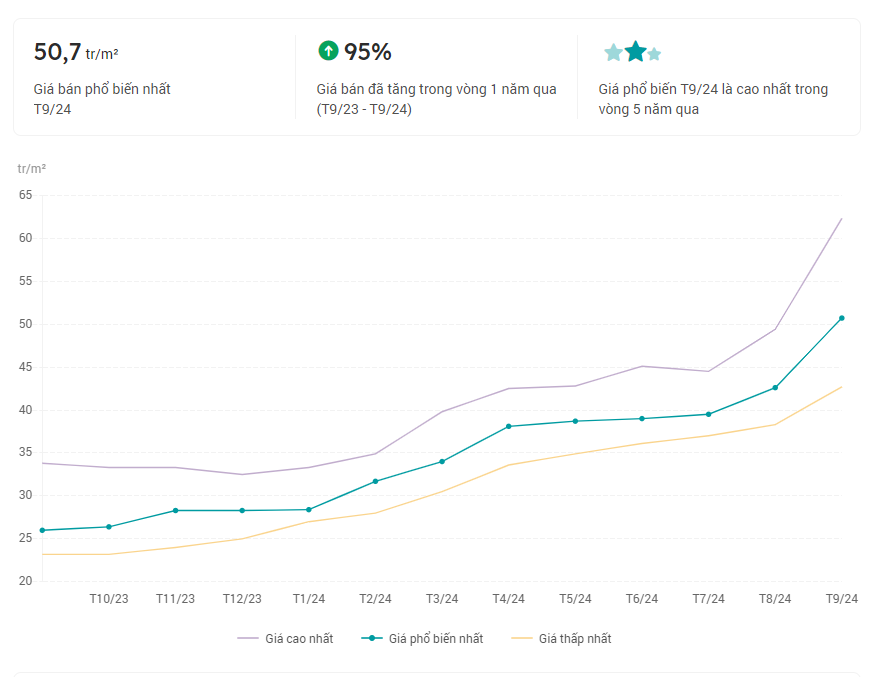
Task: Select the teal data point above T2/24
Action: (375, 481)
